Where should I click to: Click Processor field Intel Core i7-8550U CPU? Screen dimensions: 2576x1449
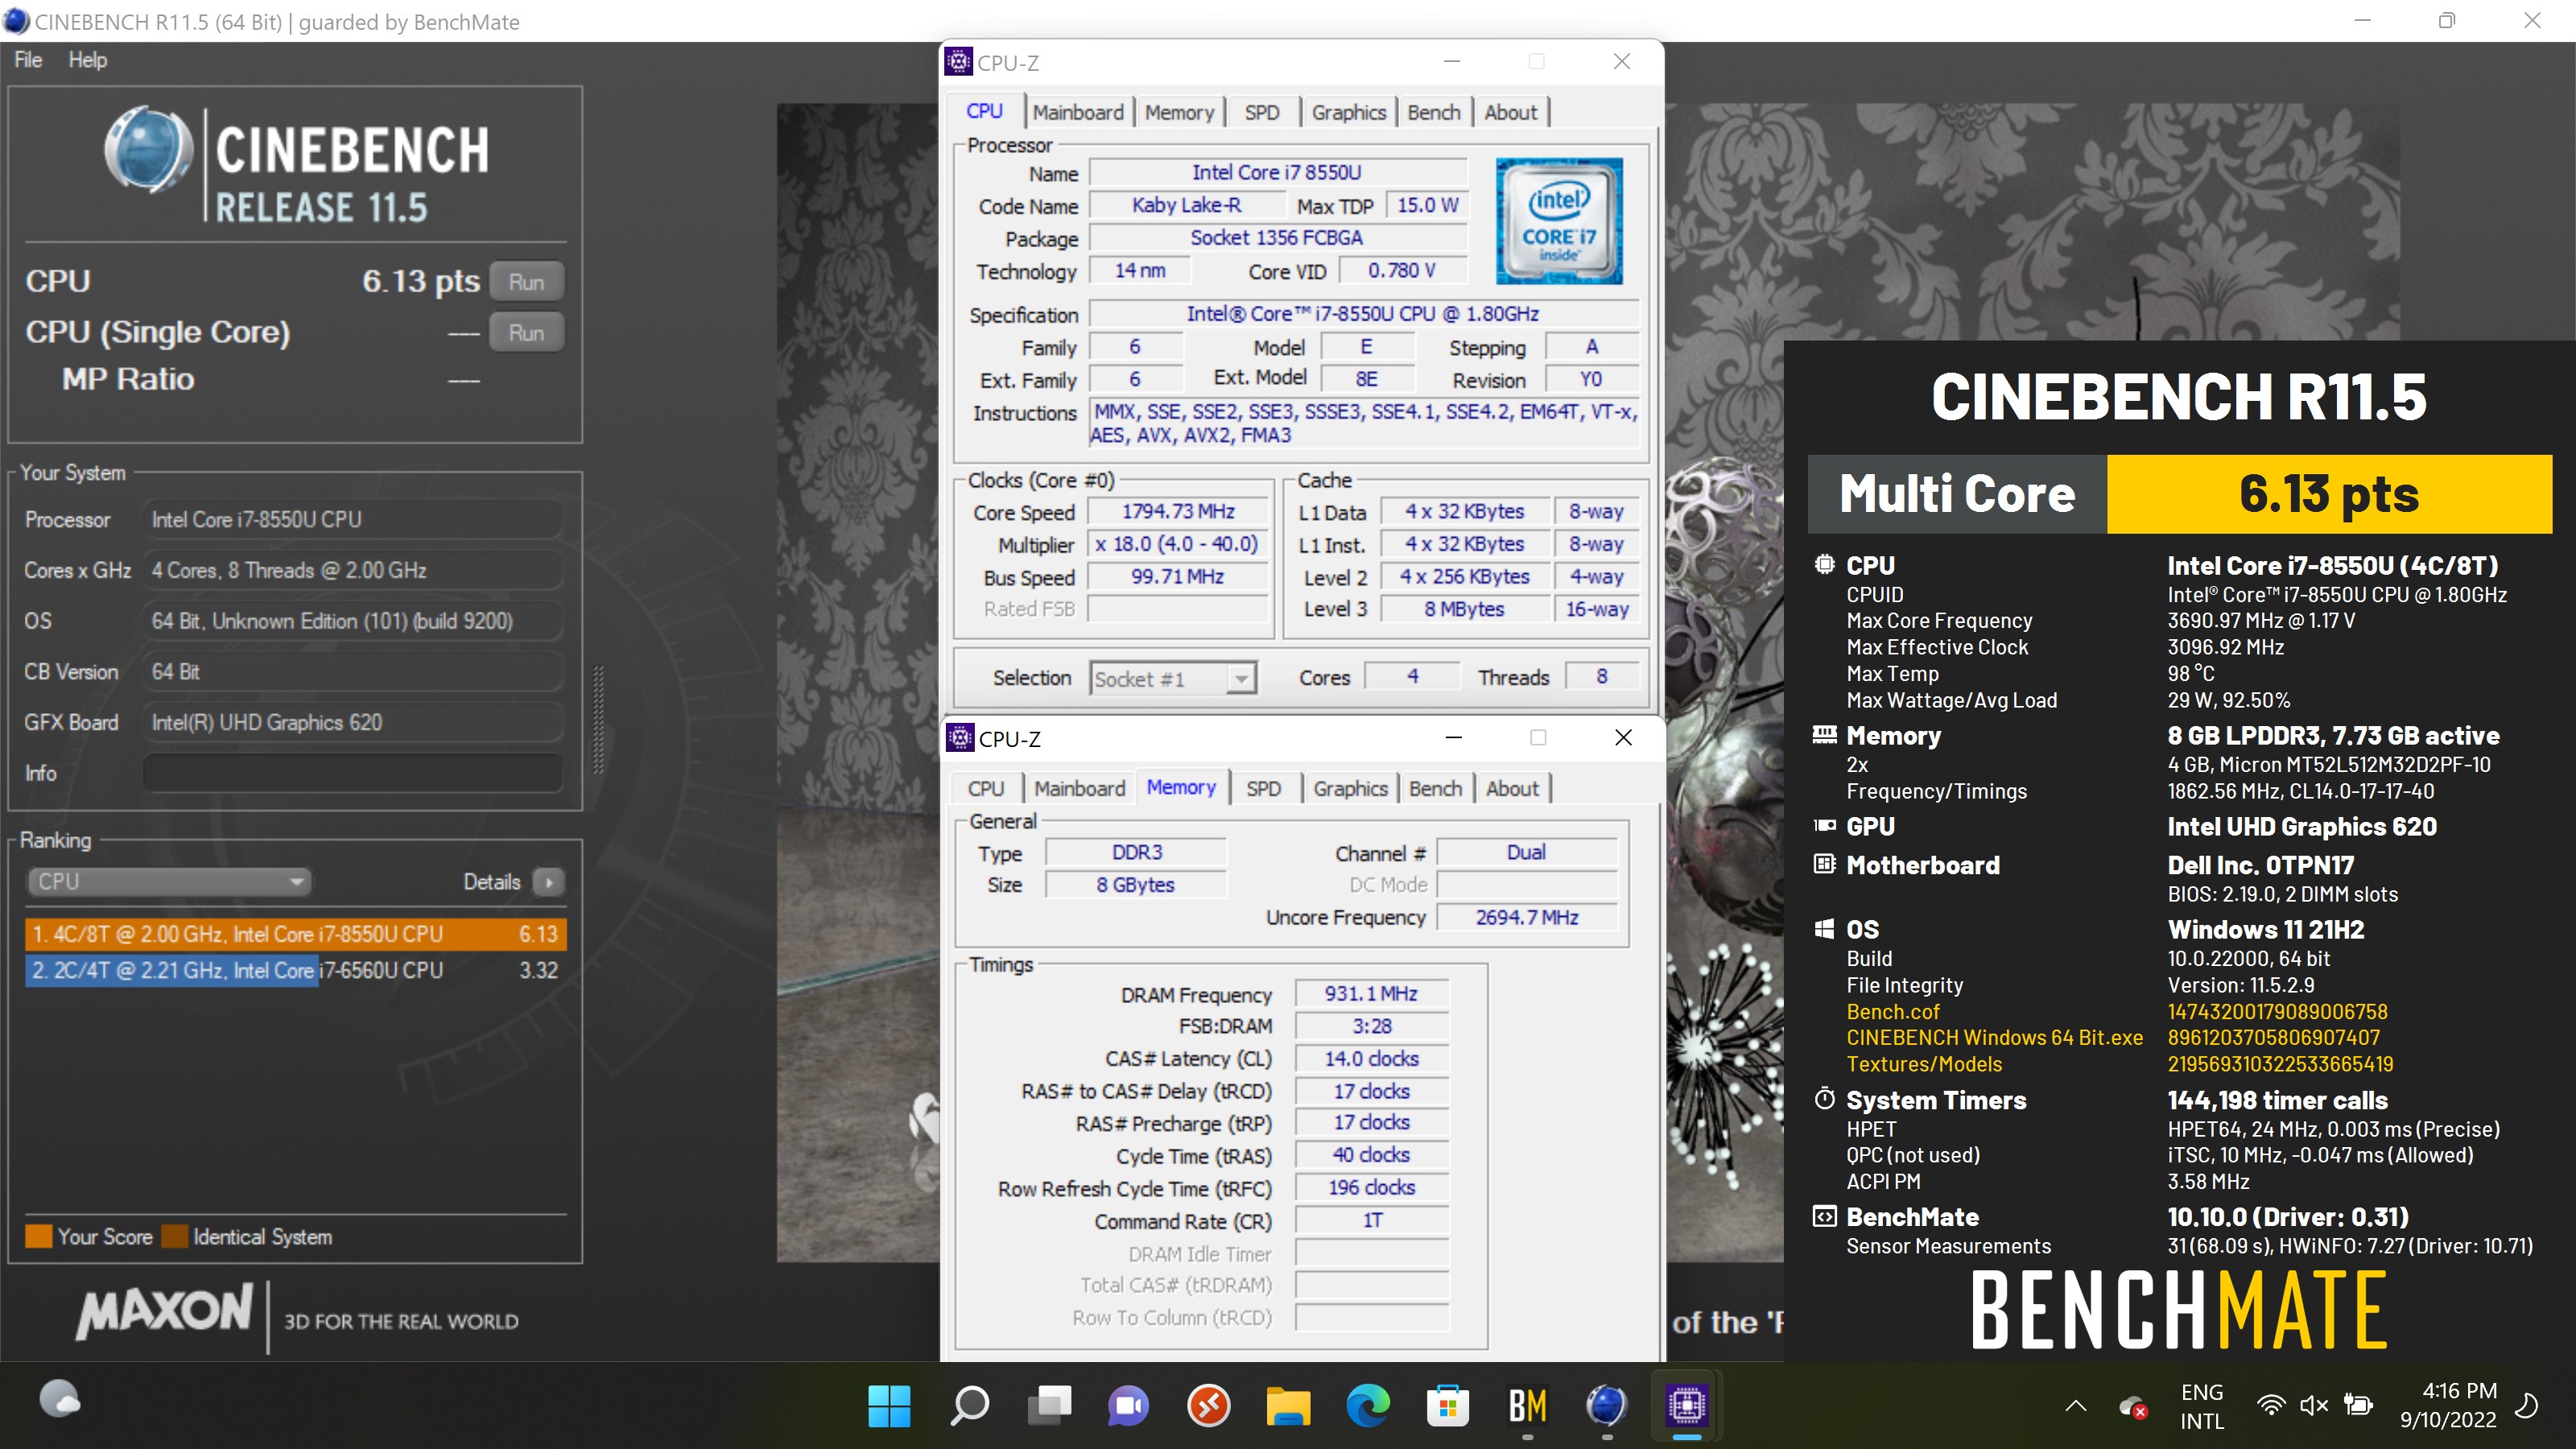(x=352, y=520)
